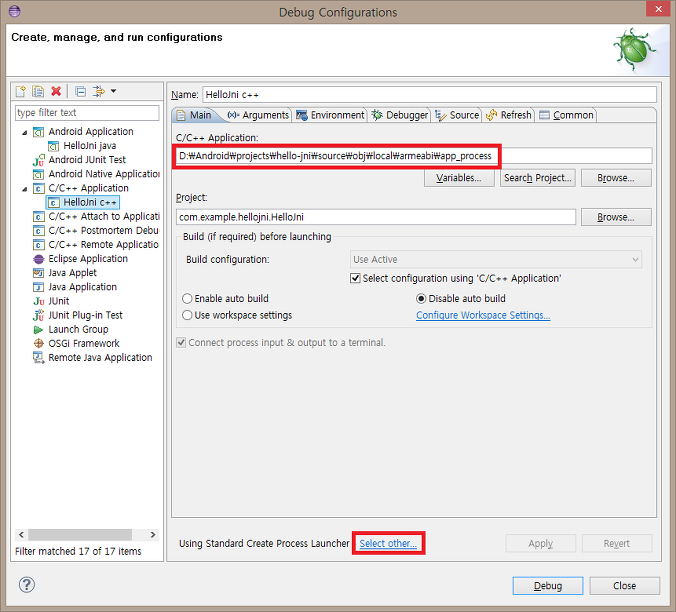Click the JUnit icon
This screenshot has width=676, height=612.
(39, 301)
